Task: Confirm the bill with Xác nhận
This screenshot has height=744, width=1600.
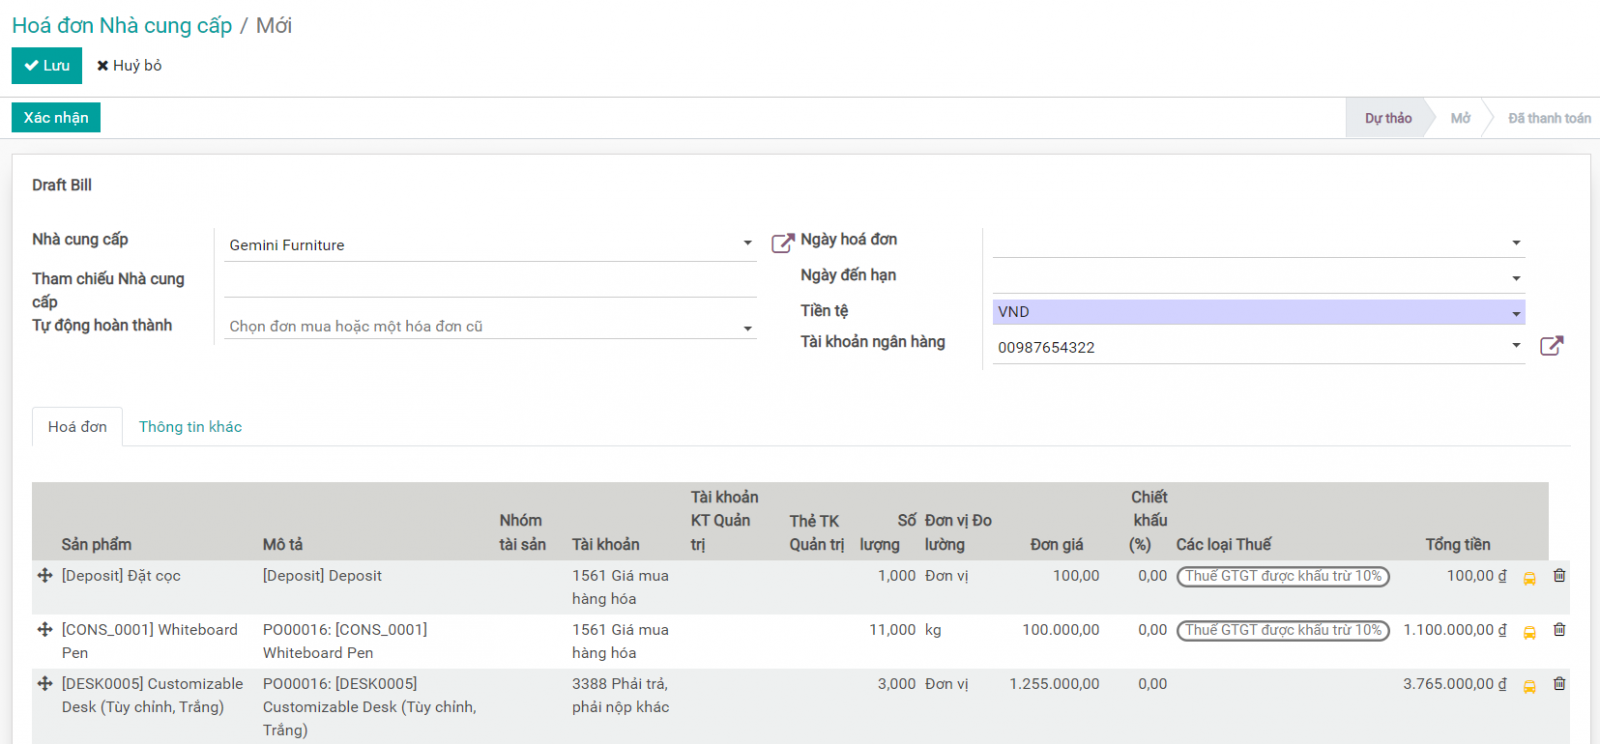Action: pyautogui.click(x=56, y=118)
